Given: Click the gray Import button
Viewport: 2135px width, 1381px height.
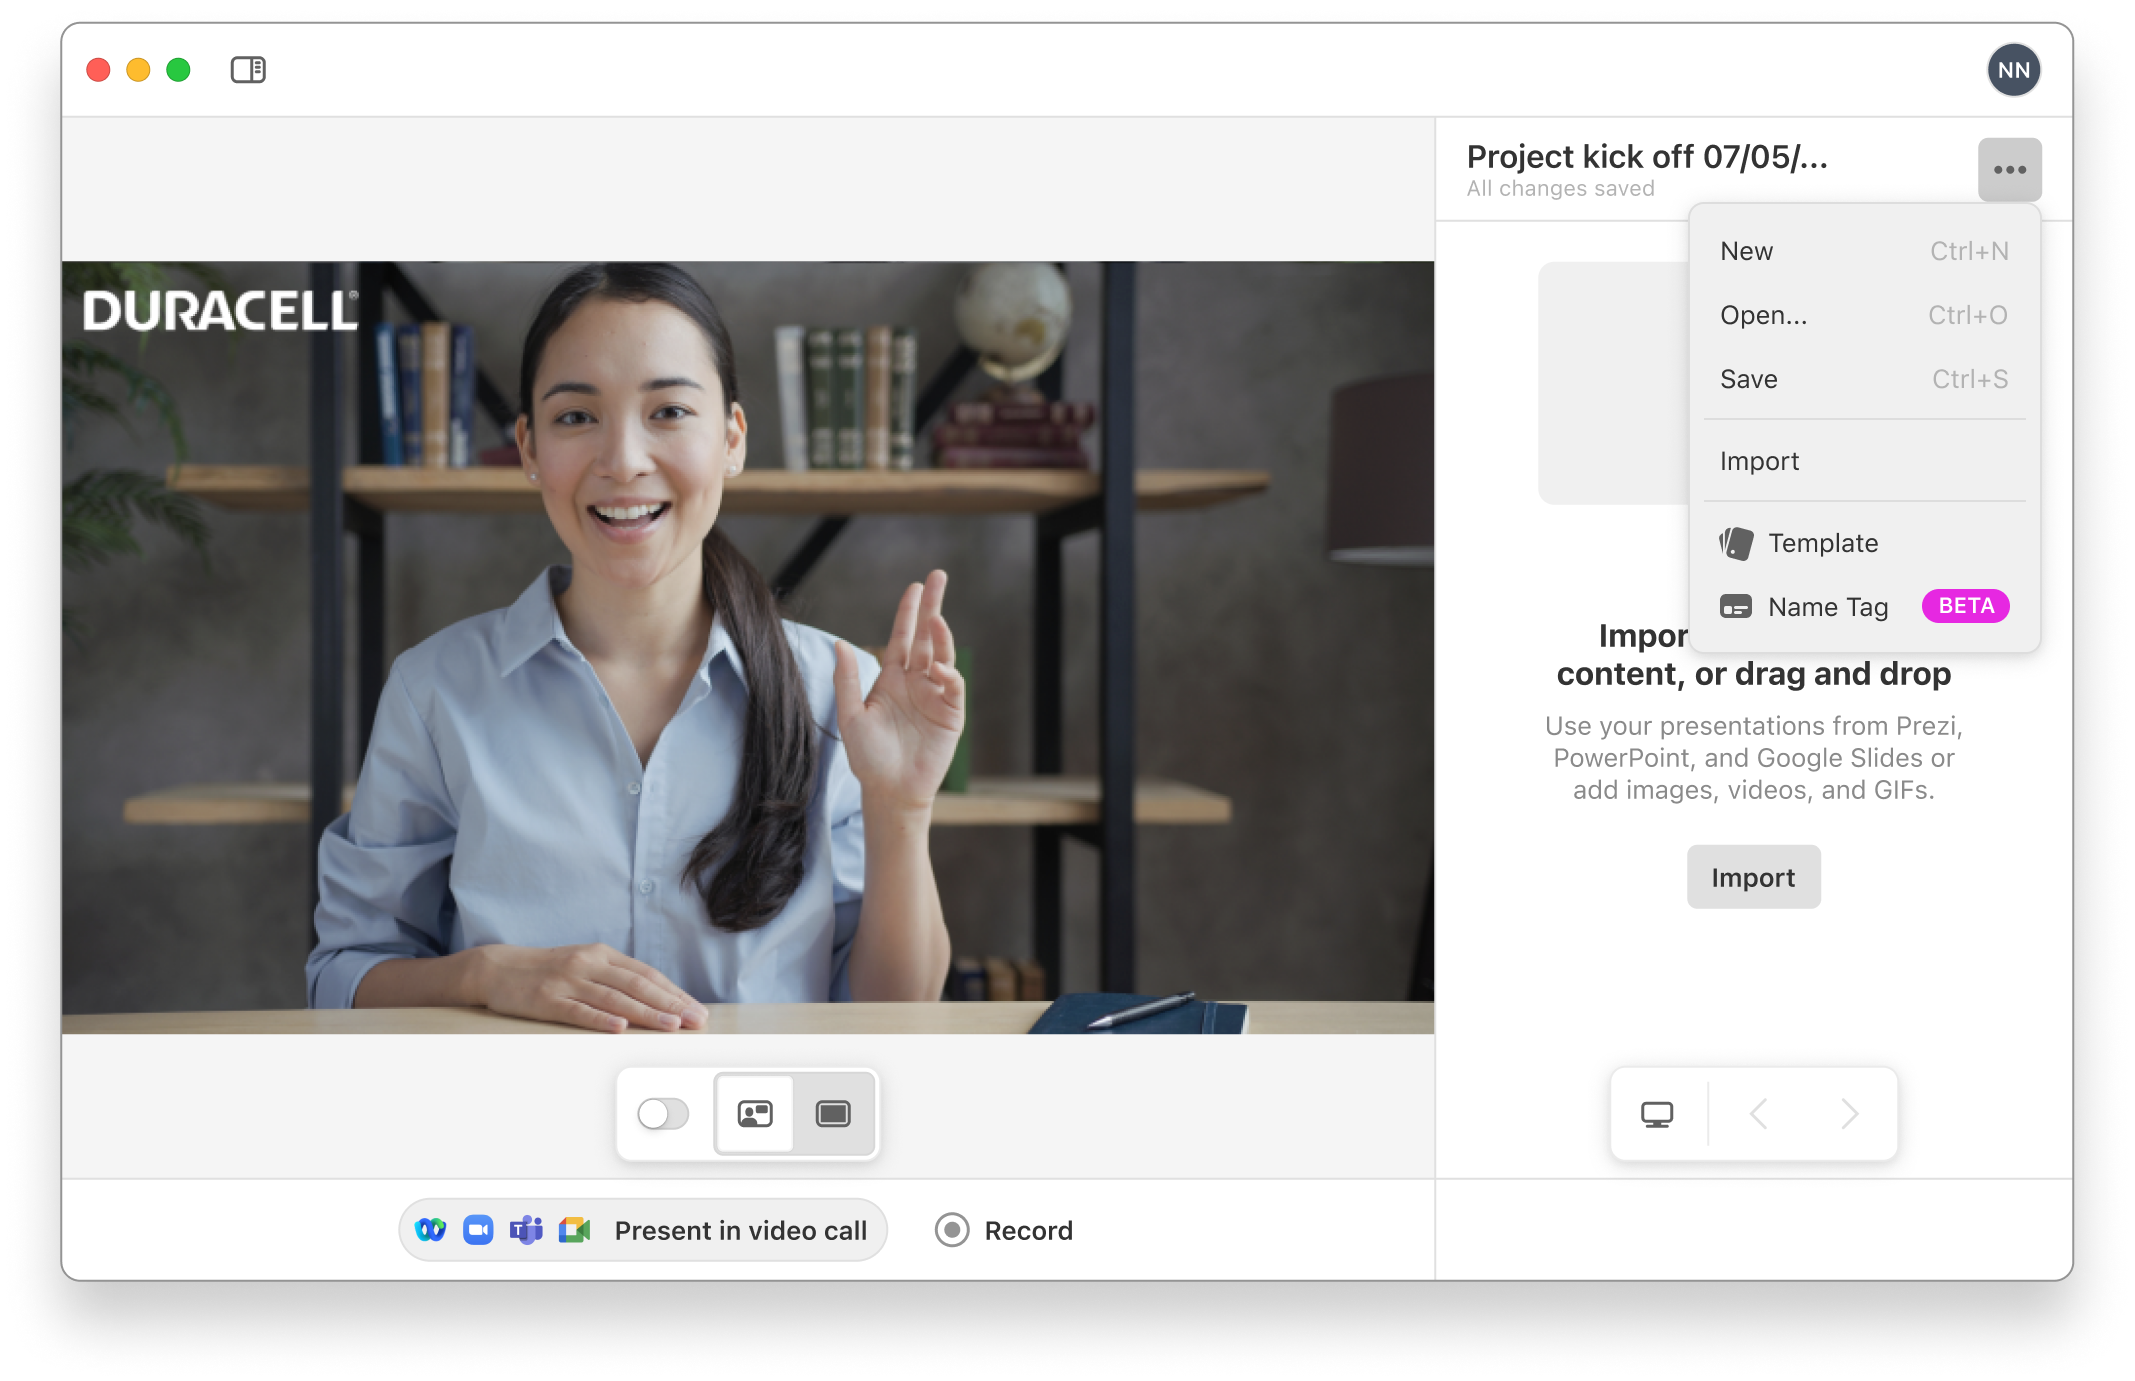Looking at the screenshot, I should [1753, 877].
